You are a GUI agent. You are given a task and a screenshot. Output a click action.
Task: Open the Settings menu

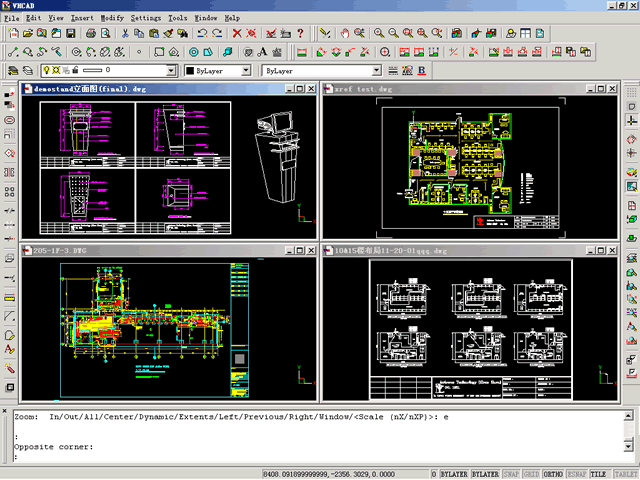pyautogui.click(x=146, y=18)
